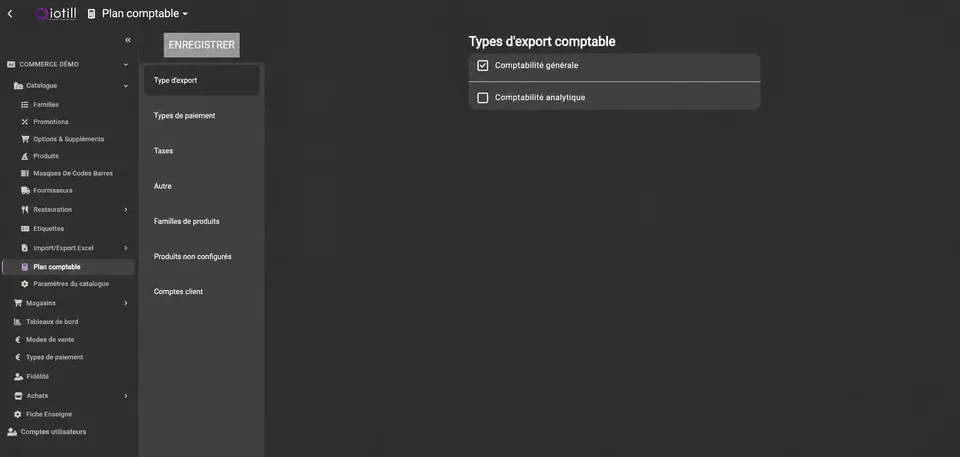
Task: Open the Comptes client tab
Action: click(x=201, y=292)
